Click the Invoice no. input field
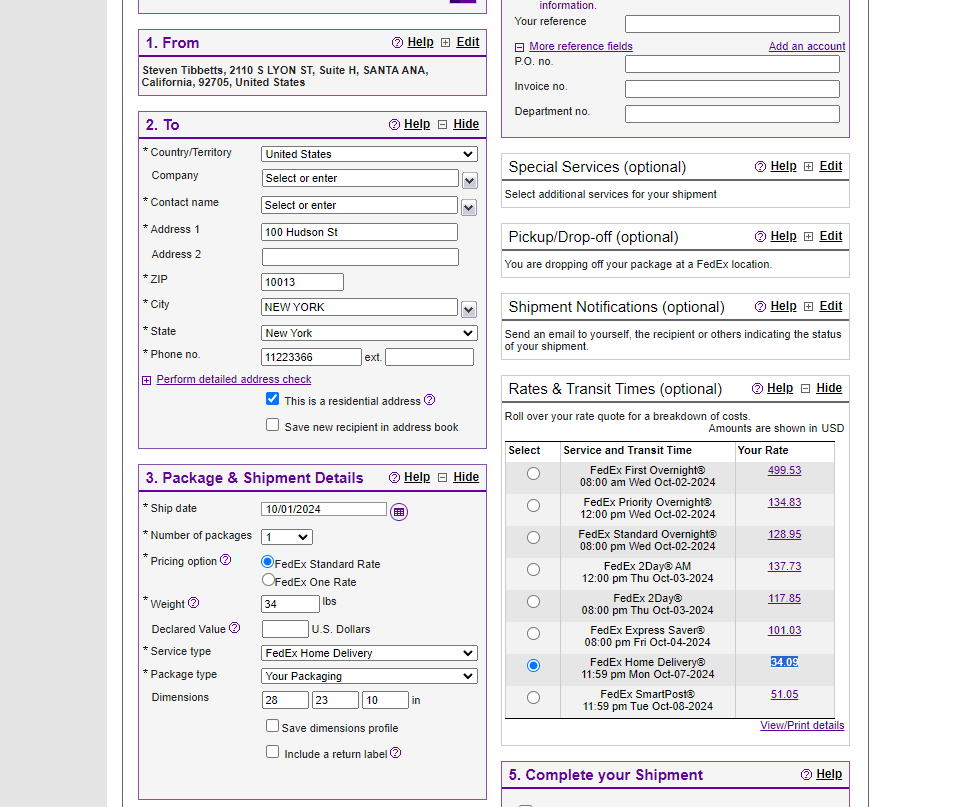The width and height of the screenshot is (954, 807). coord(732,89)
